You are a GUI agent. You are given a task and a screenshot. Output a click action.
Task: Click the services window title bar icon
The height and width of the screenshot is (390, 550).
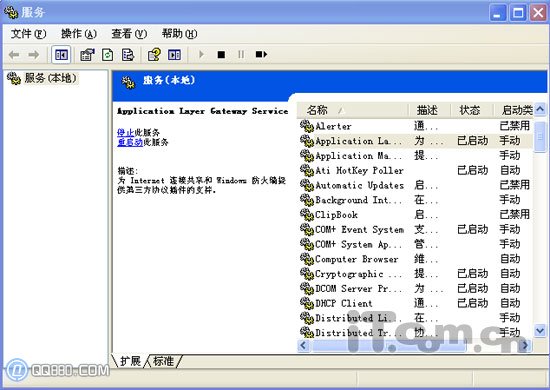11,12
